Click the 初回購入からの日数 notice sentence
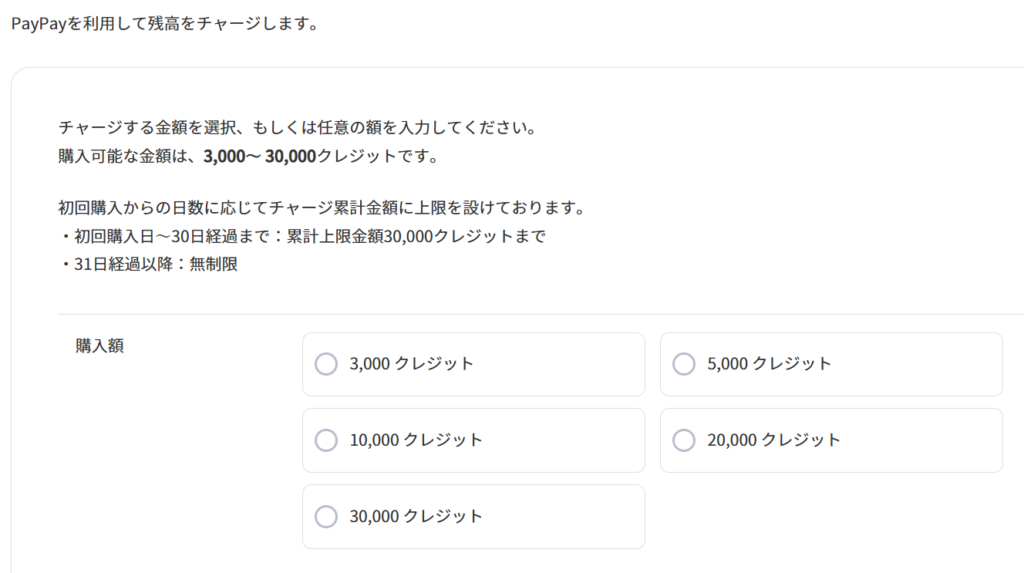The width and height of the screenshot is (1024, 573). pos(320,209)
